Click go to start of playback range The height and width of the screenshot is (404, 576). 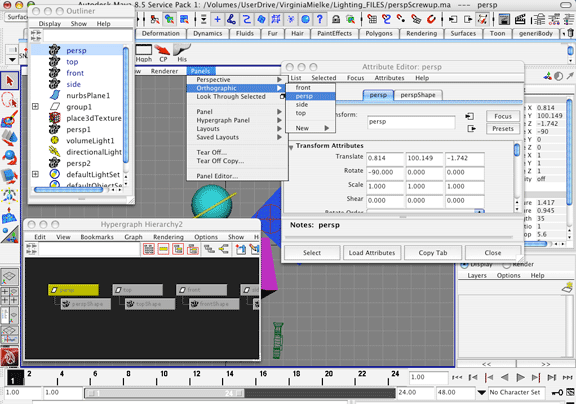tap(457, 377)
